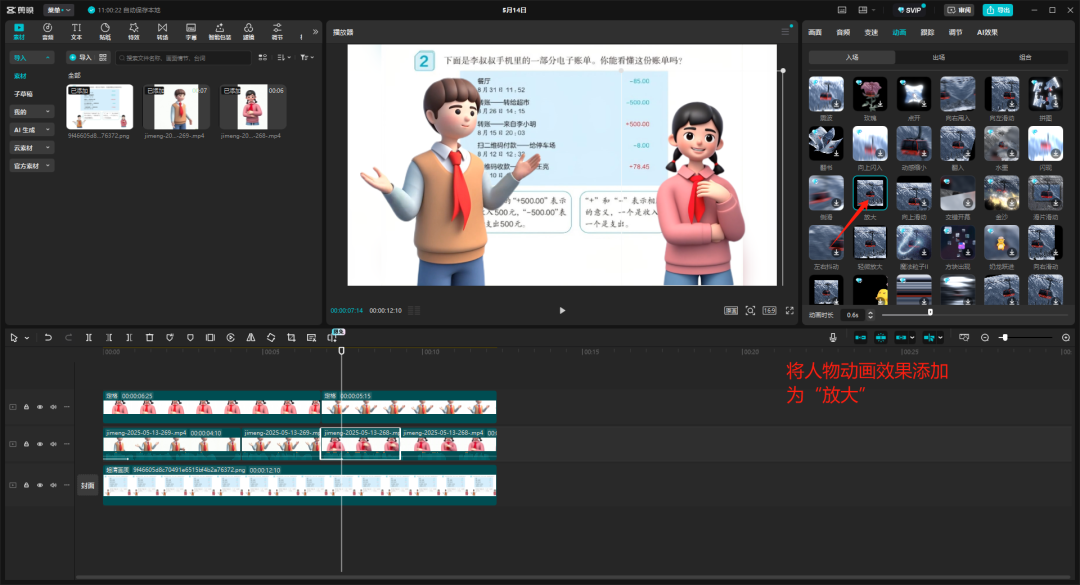Image resolution: width=1080 pixels, height=585 pixels.
Task: Expand the 我的 dropdown in the sidebar
Action: (31, 112)
